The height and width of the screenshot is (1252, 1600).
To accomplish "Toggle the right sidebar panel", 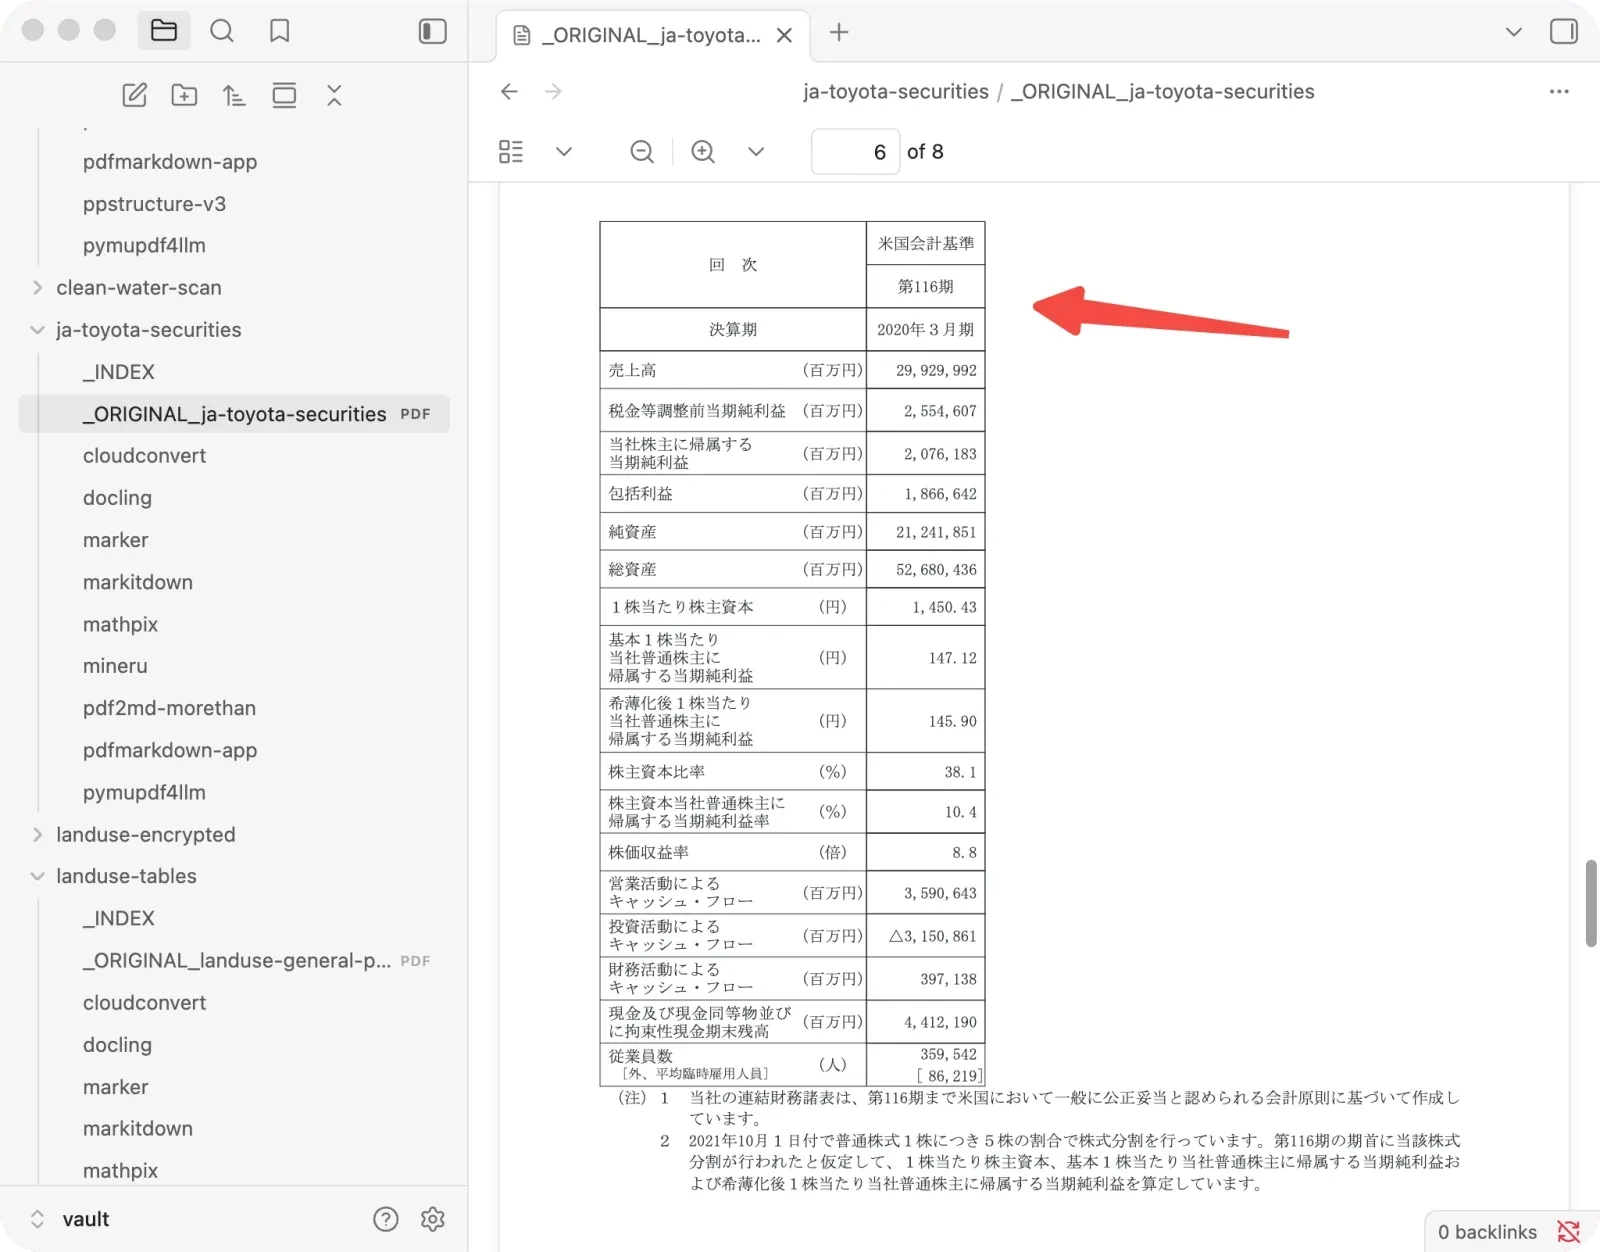I will (x=1564, y=31).
